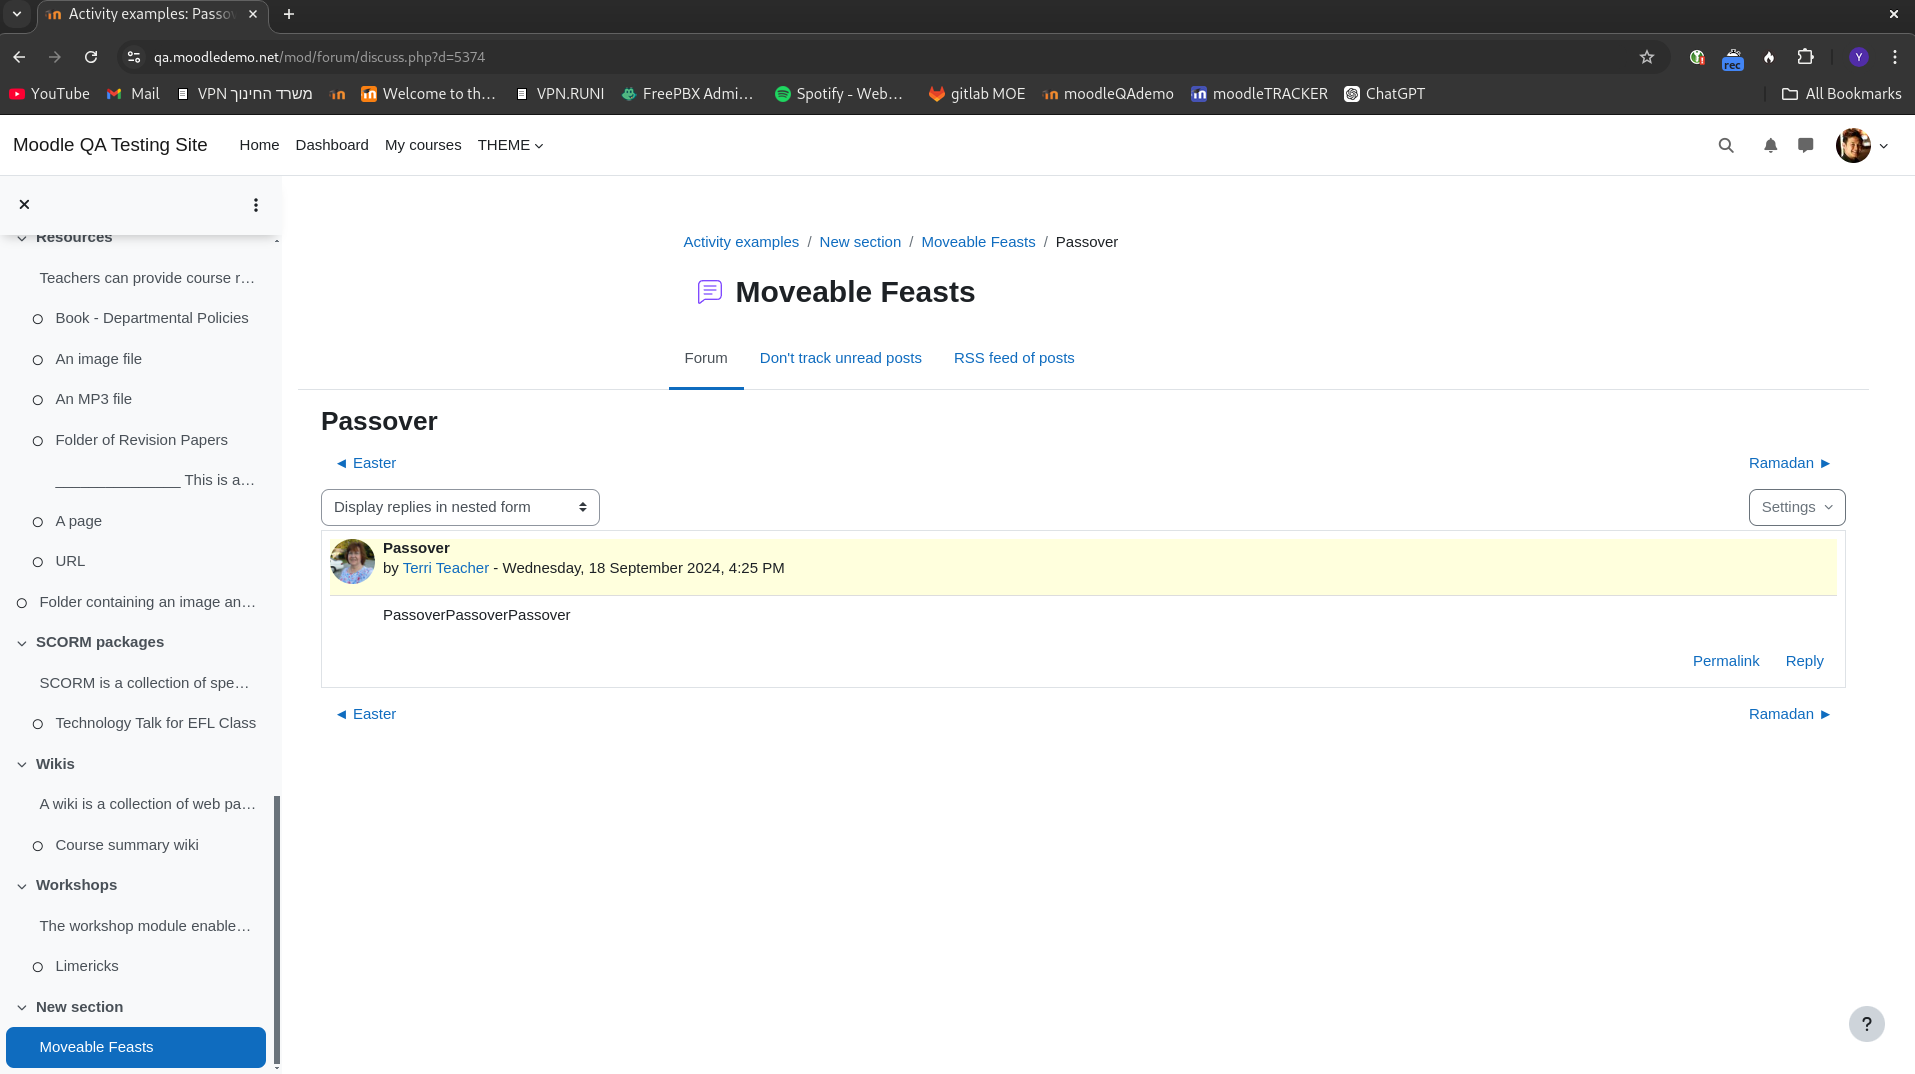The image size is (1915, 1074).
Task: Click the course index scrollbar
Action: click(277, 930)
